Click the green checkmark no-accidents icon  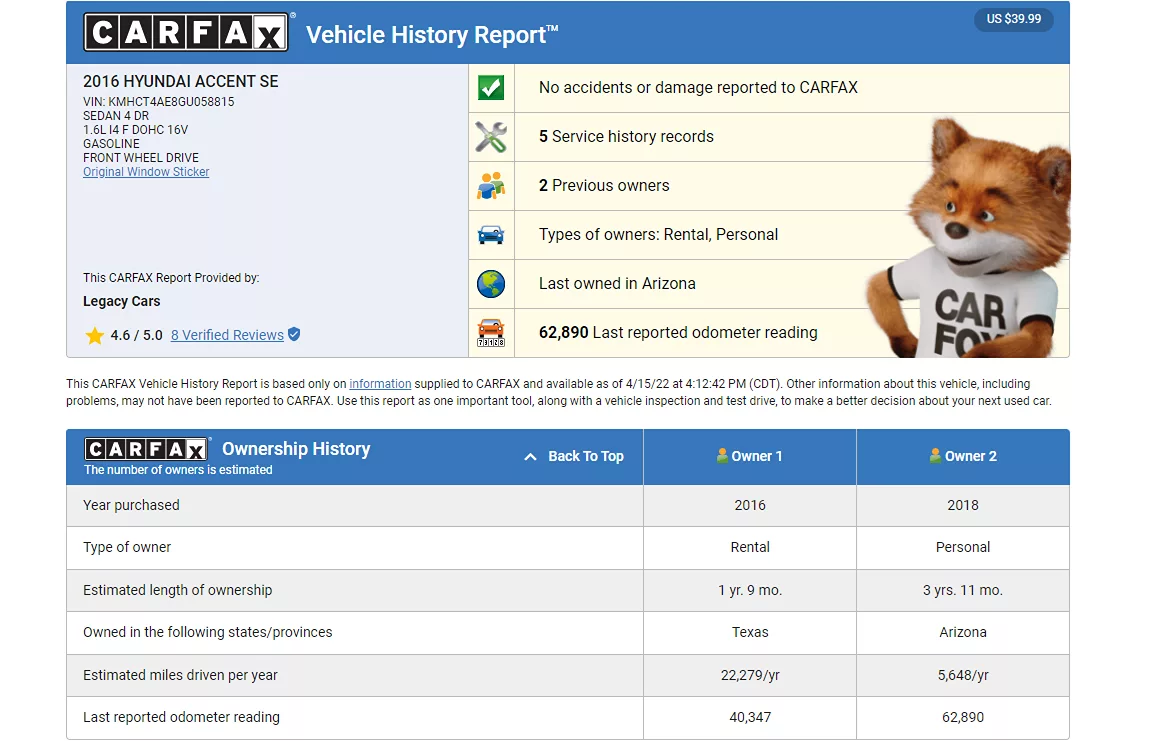491,88
